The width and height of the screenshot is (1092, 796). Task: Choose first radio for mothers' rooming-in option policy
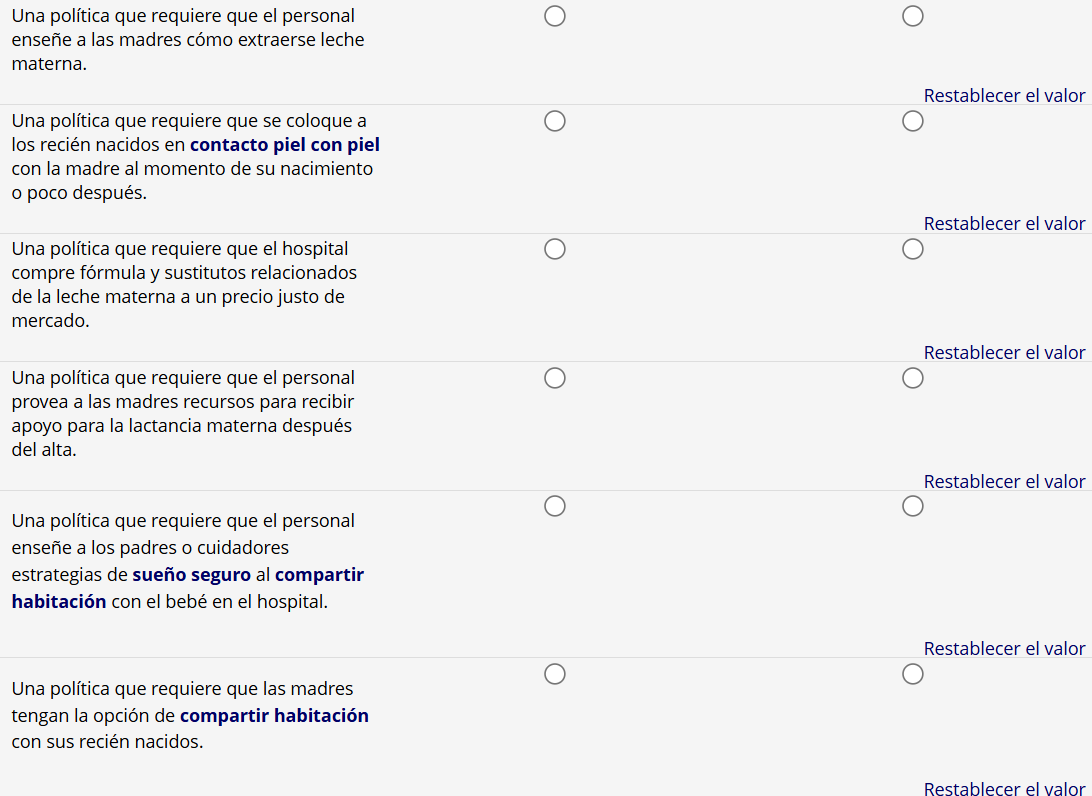pos(555,674)
